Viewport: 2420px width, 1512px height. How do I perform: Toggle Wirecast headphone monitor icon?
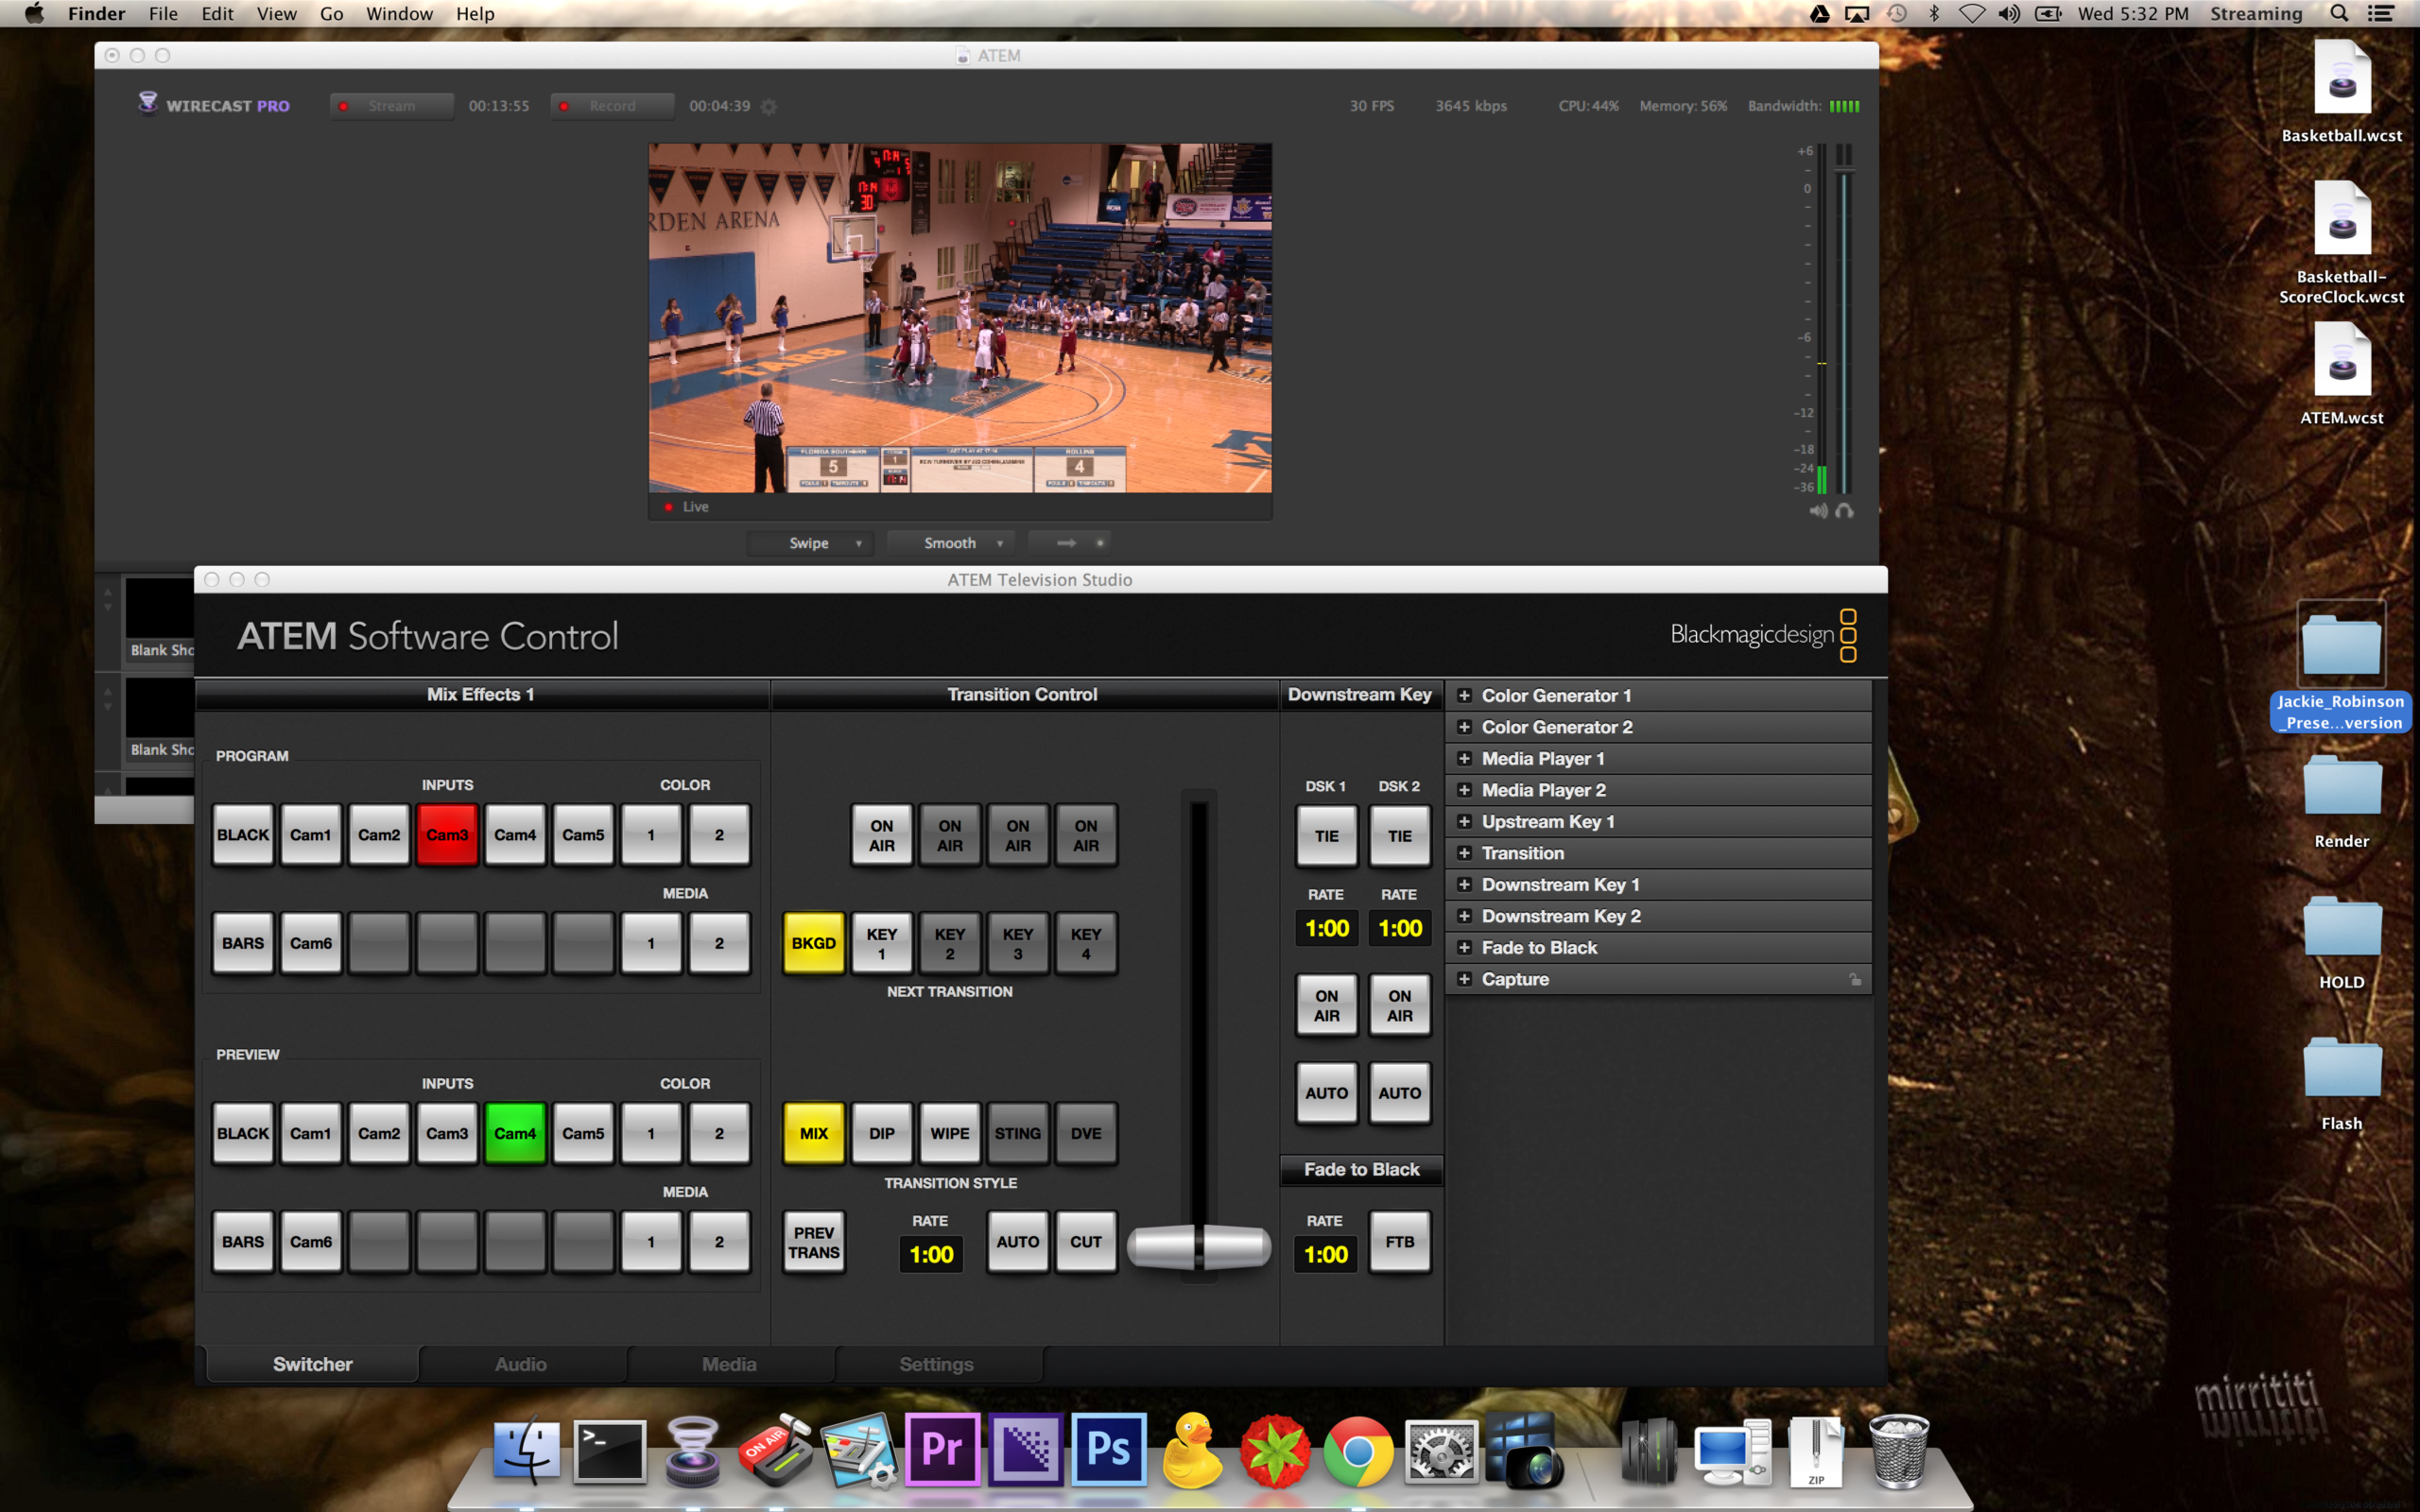click(x=1845, y=511)
